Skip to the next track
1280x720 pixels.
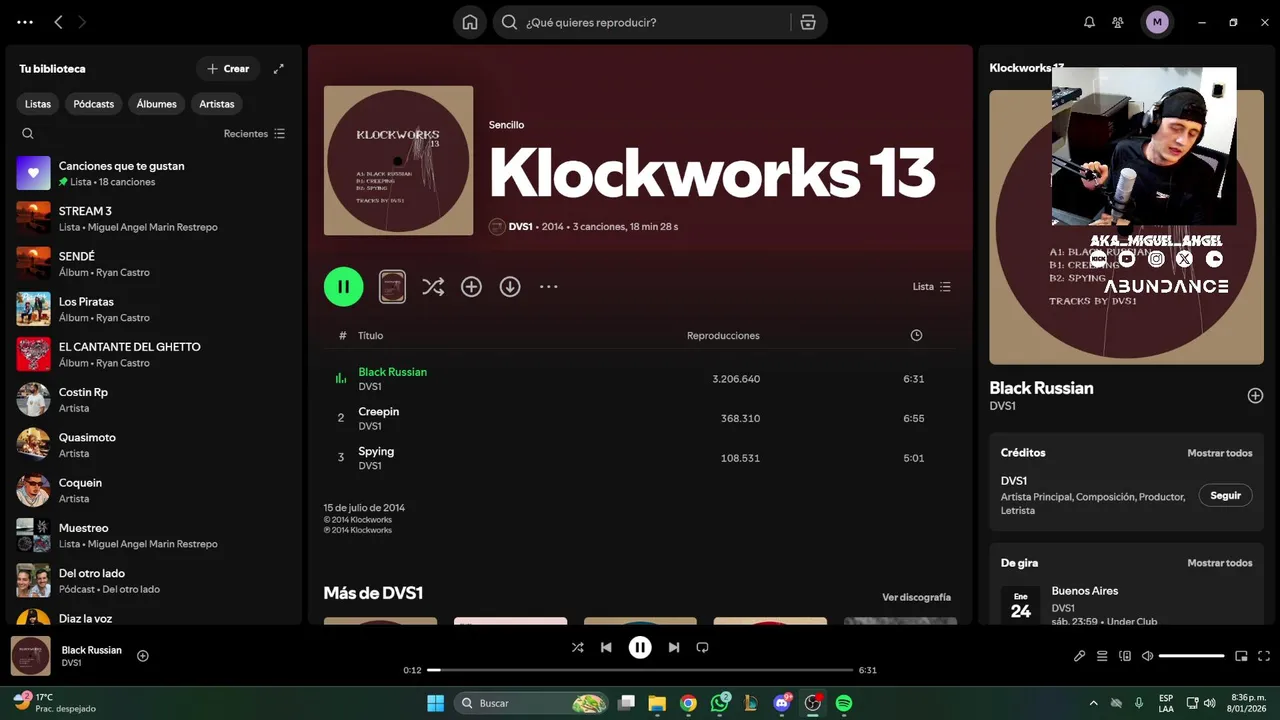tap(674, 647)
